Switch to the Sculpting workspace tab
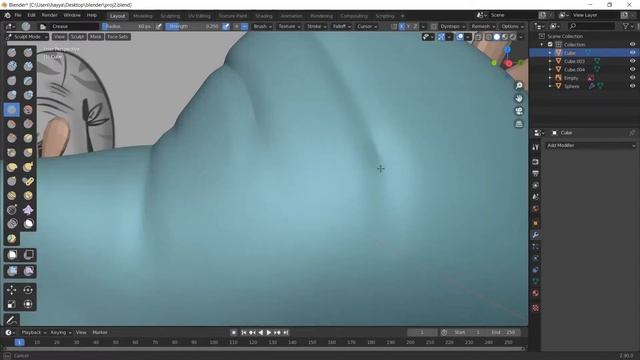The image size is (640, 360). pos(170,16)
